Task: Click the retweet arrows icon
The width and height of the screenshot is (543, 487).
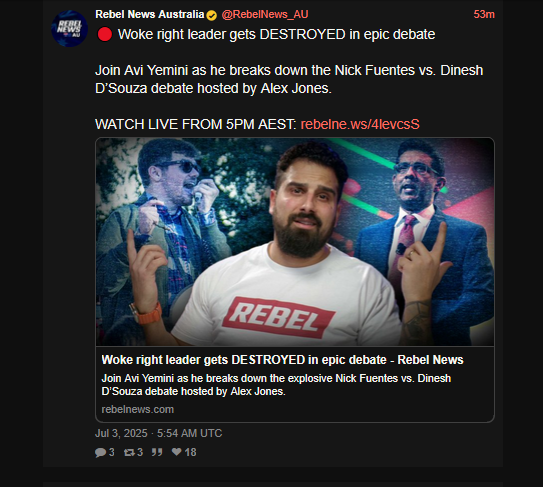Action: click(130, 452)
